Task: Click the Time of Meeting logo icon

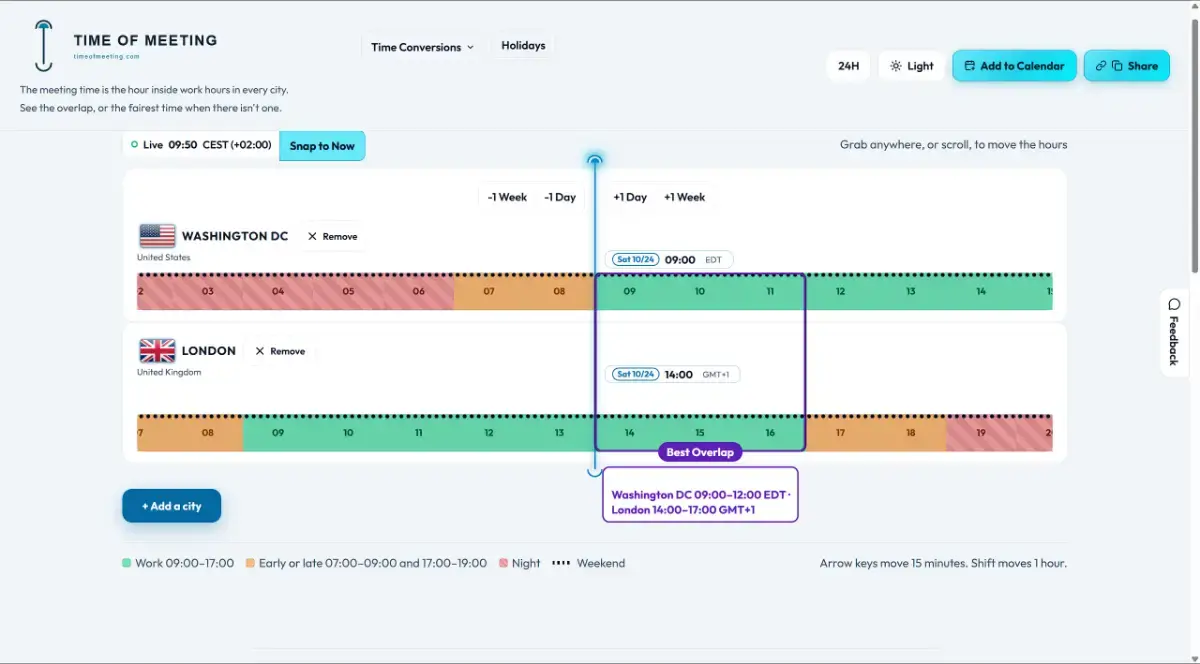Action: (43, 46)
